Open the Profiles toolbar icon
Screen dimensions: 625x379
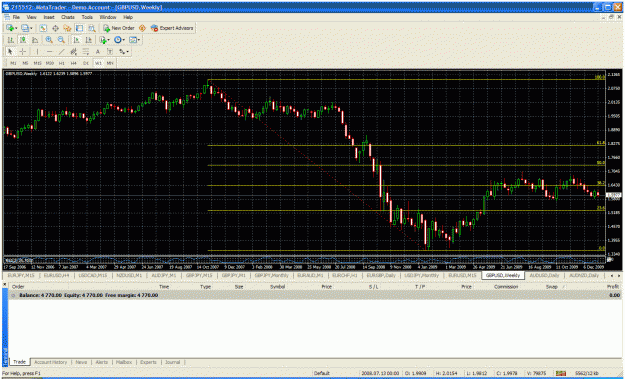(25, 28)
